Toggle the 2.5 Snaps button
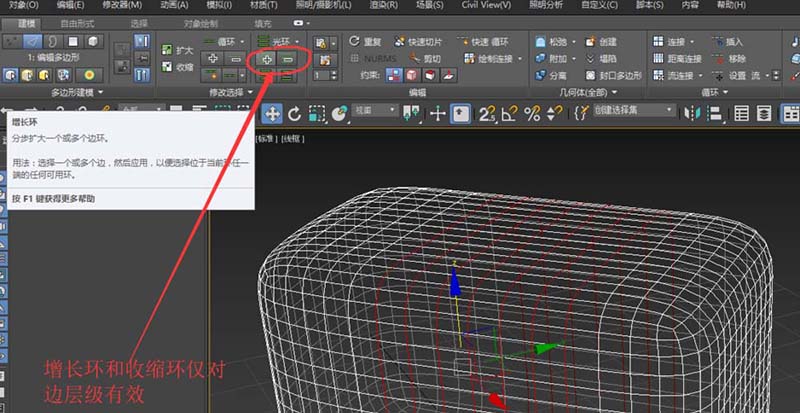The image size is (800, 413). [x=488, y=113]
